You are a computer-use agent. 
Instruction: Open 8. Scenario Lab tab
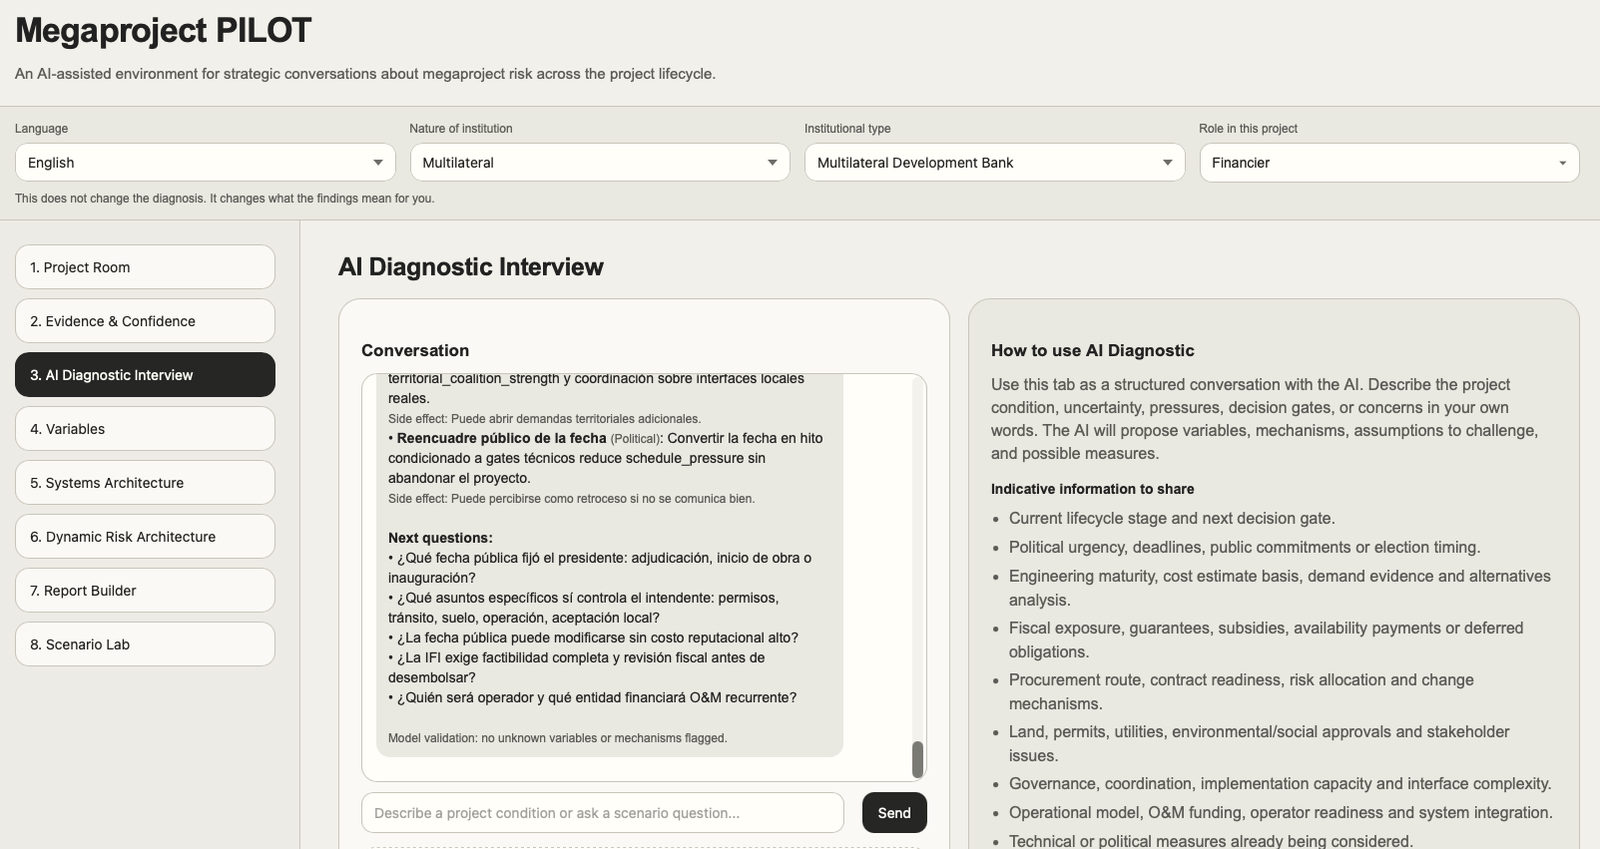tap(145, 645)
